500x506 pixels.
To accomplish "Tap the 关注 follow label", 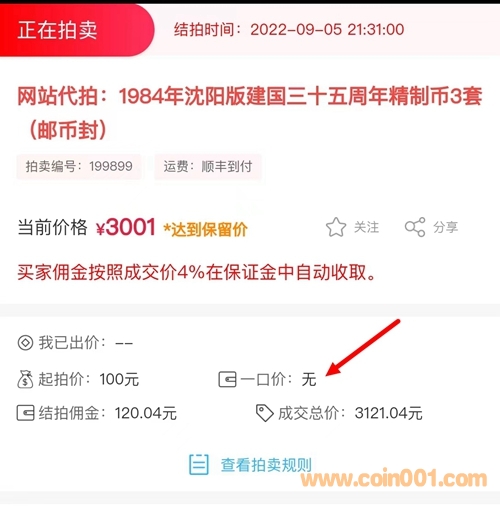I will 366,227.
